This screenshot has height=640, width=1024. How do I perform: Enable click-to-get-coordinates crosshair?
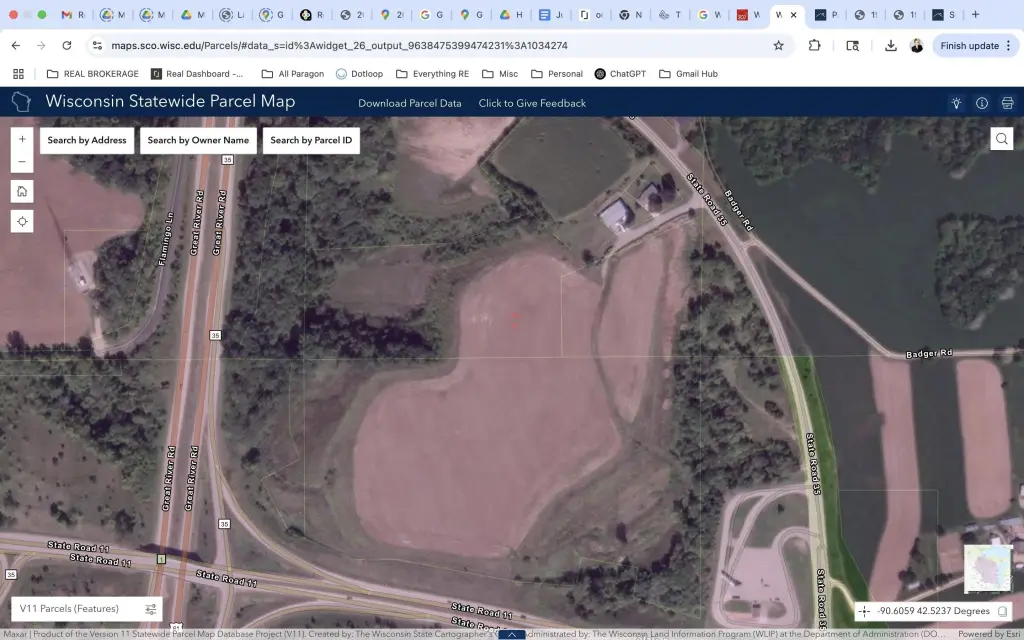(x=864, y=611)
